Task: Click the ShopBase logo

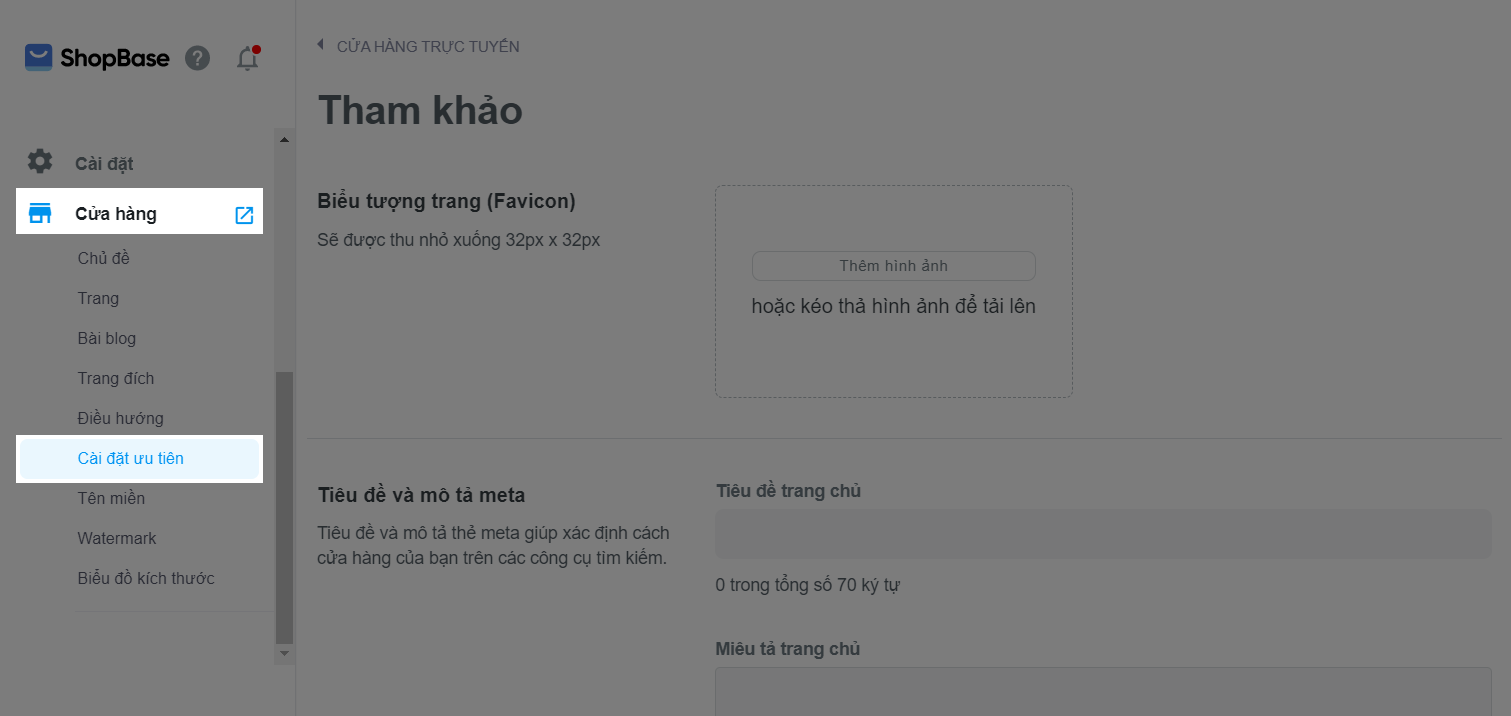Action: pos(97,58)
